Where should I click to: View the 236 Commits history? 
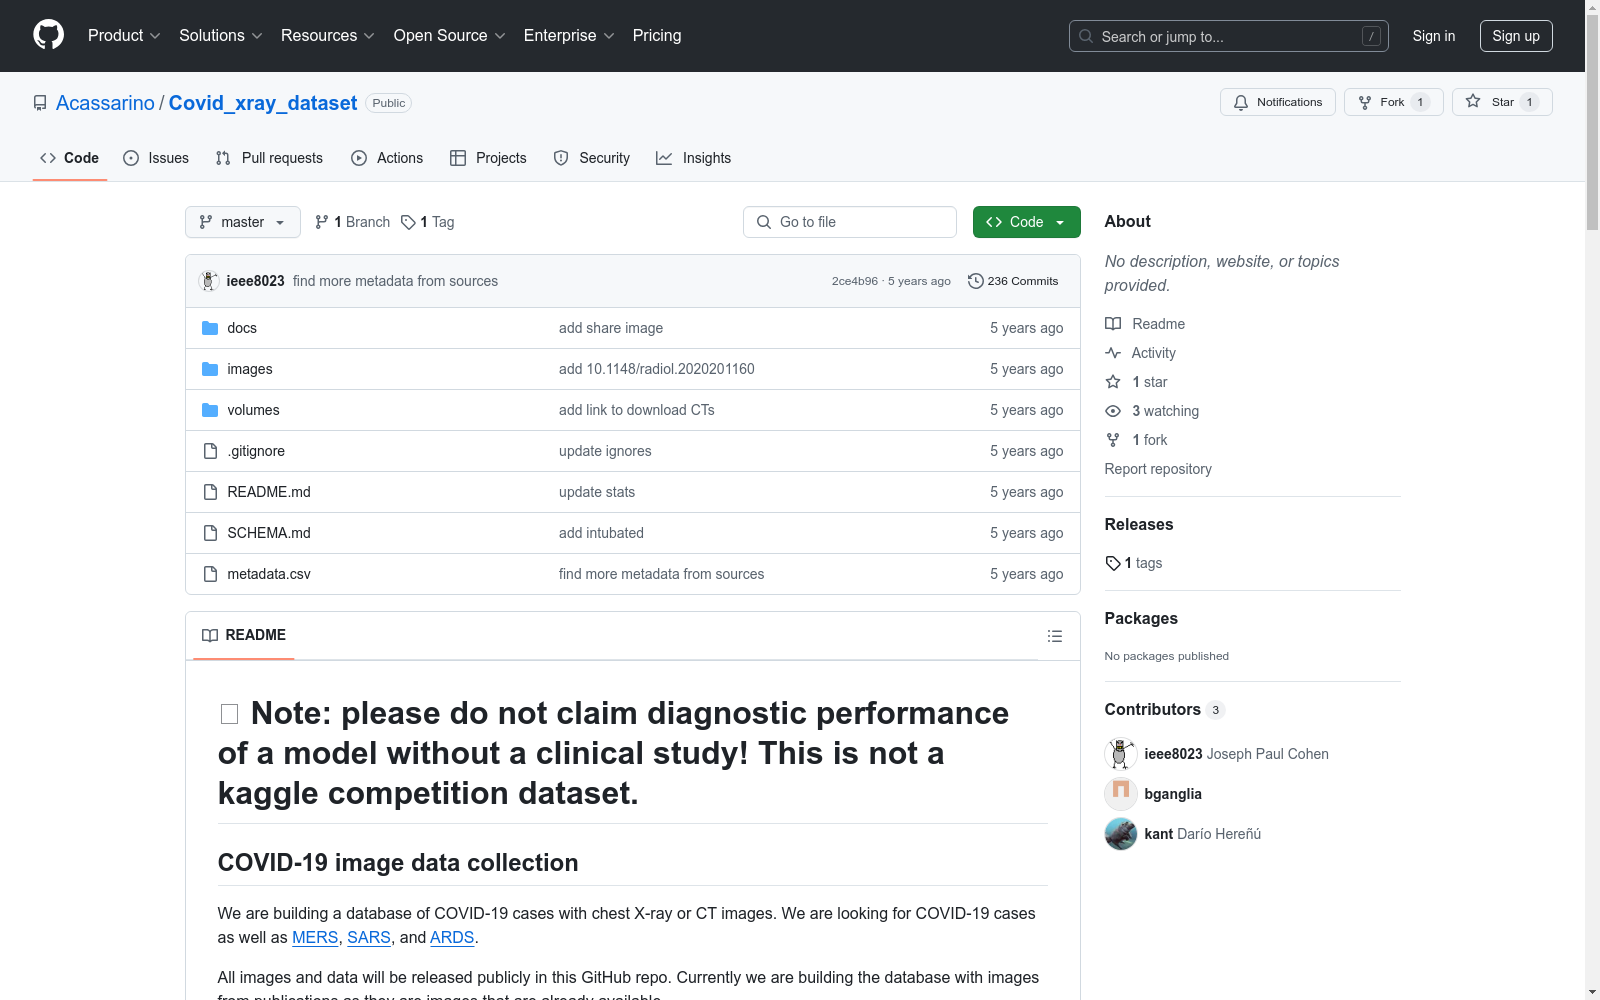pyautogui.click(x=1013, y=281)
